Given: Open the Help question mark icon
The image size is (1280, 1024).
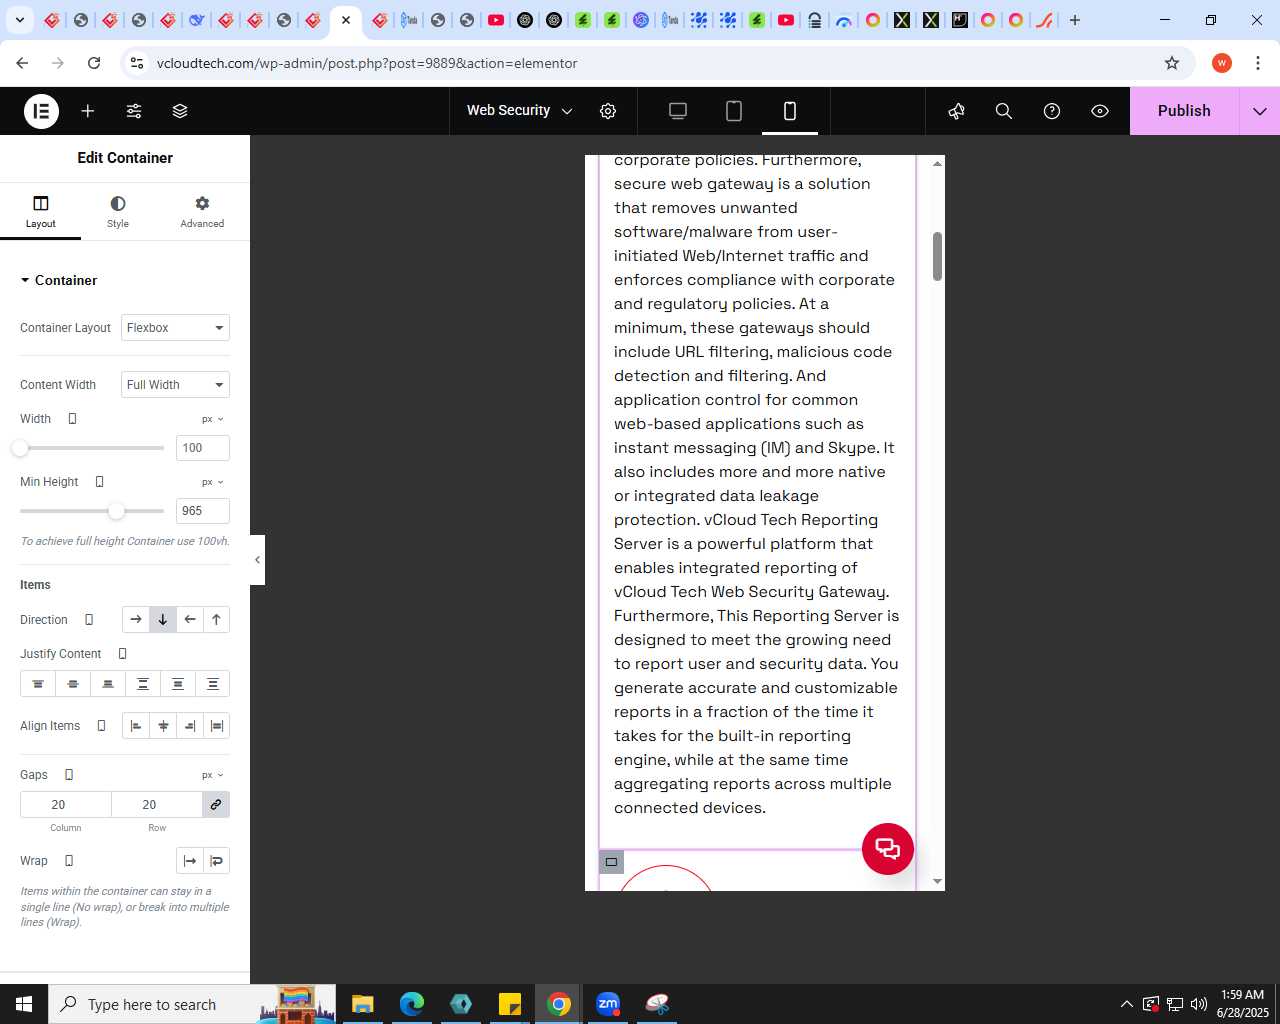Looking at the screenshot, I should pyautogui.click(x=1052, y=111).
